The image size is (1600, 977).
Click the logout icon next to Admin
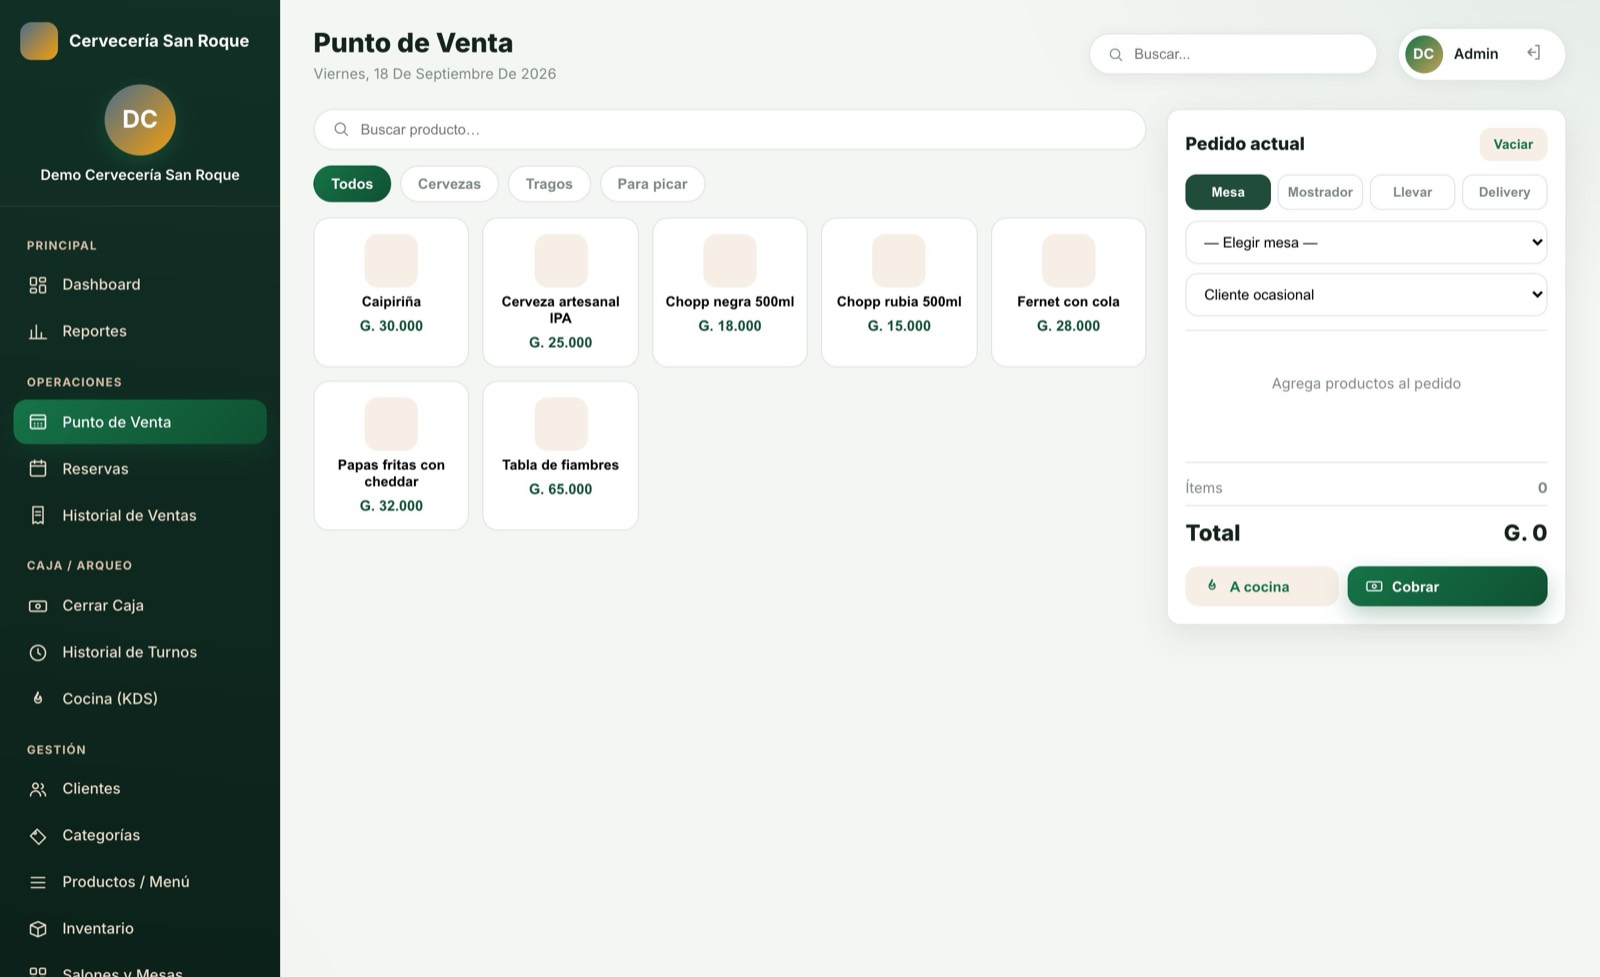tap(1533, 53)
